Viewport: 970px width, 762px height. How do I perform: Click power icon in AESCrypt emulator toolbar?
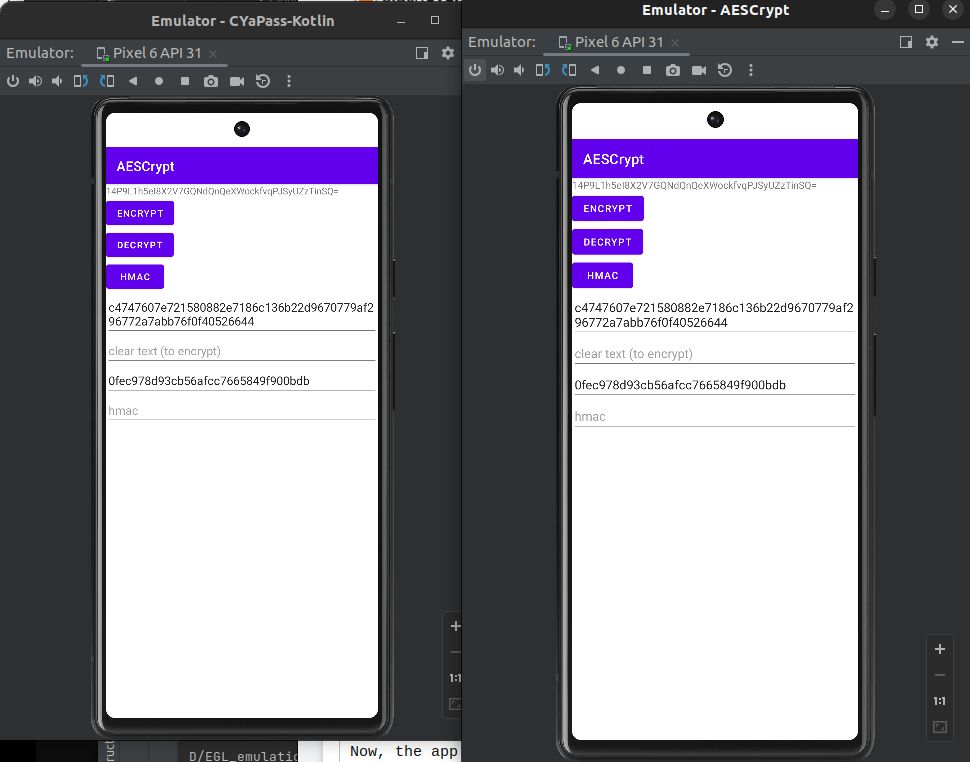[475, 70]
